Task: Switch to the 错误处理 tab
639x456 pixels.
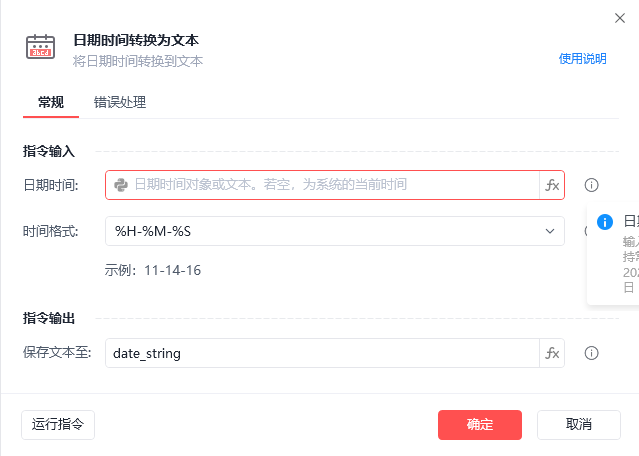Action: (x=120, y=102)
